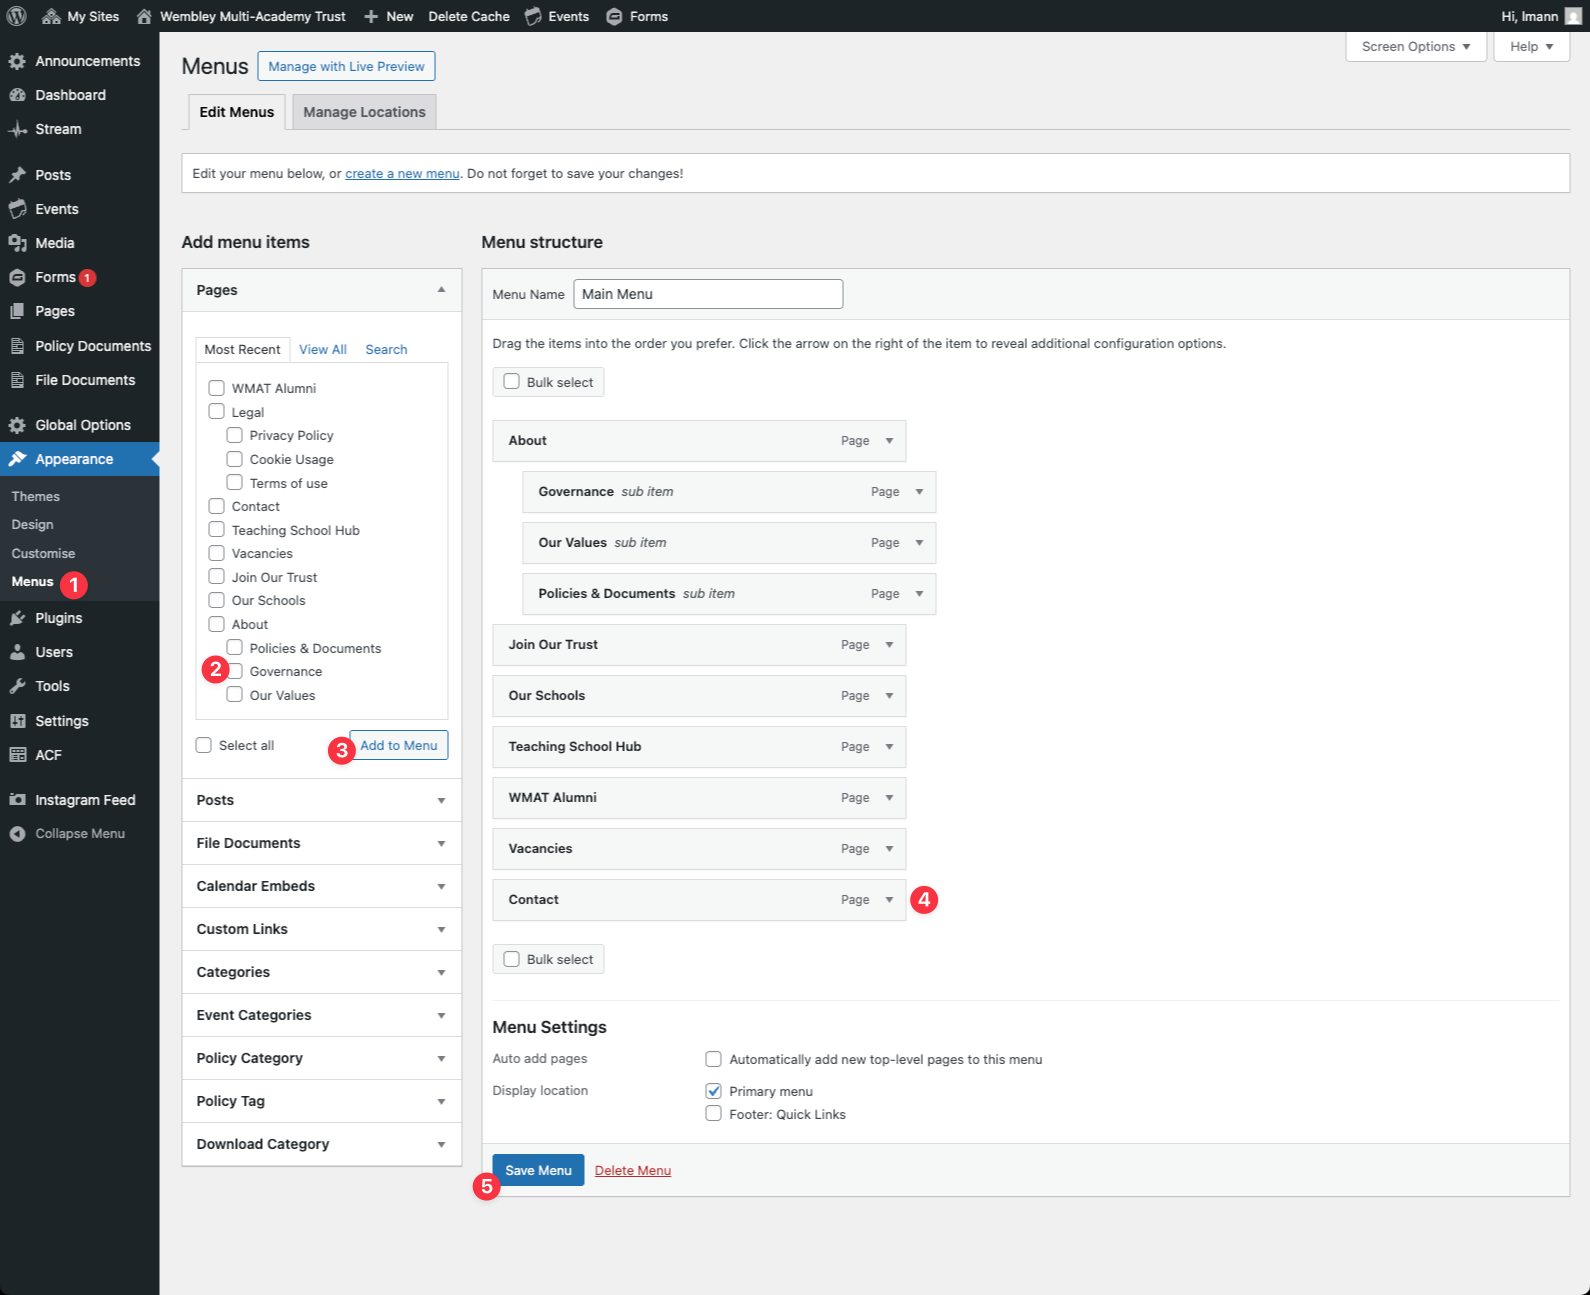
Task: Click the Collapse Menu arrow icon
Action: 17,834
